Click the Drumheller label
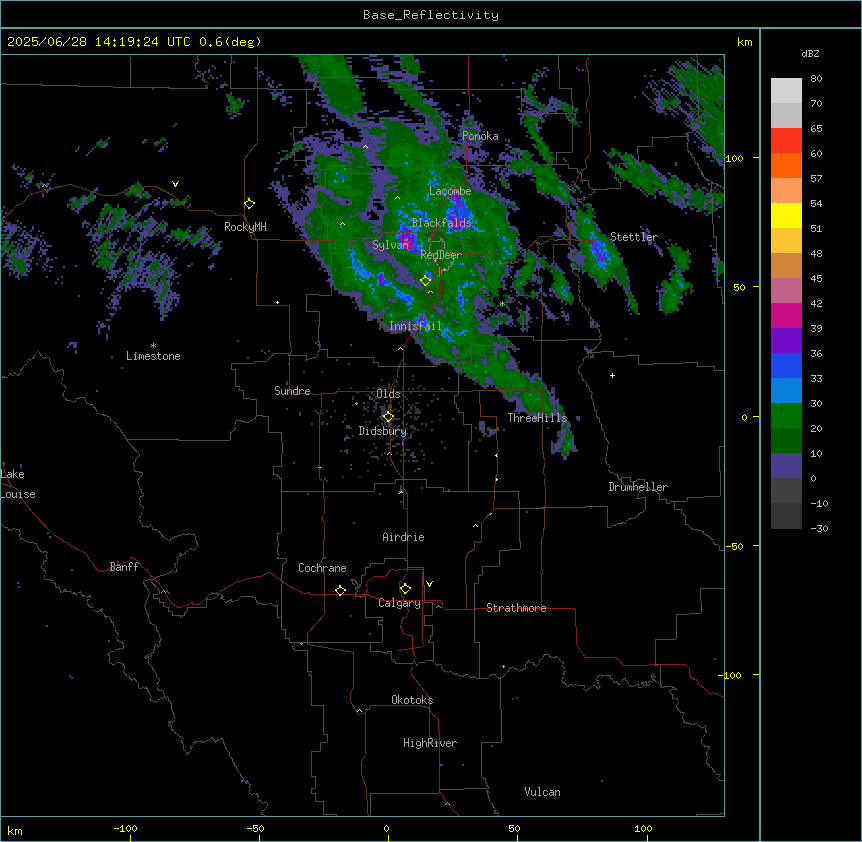The height and width of the screenshot is (842, 862). (x=638, y=487)
